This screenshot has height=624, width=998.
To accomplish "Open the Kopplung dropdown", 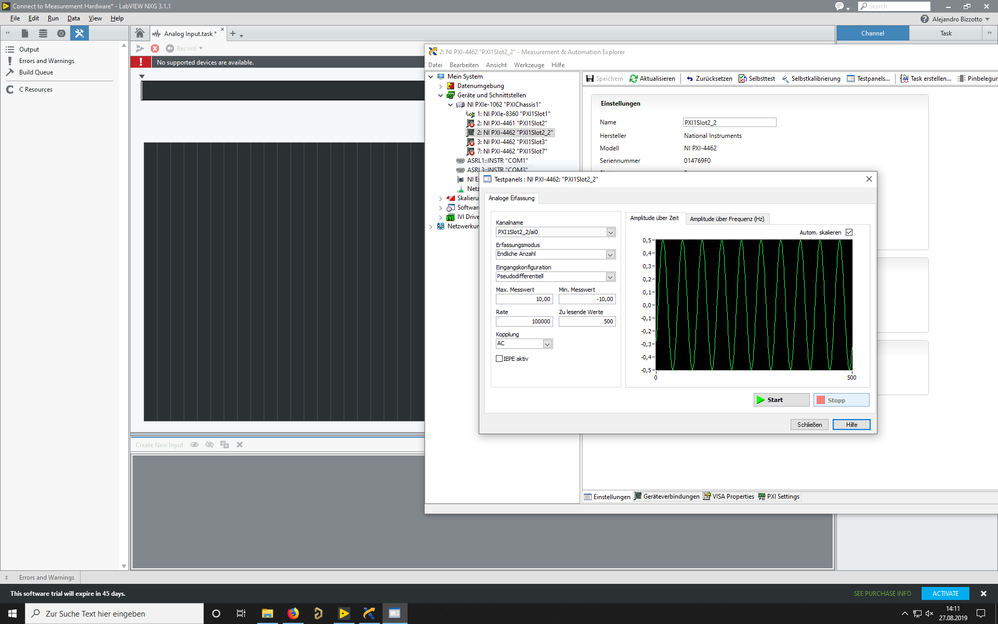I will coord(547,344).
